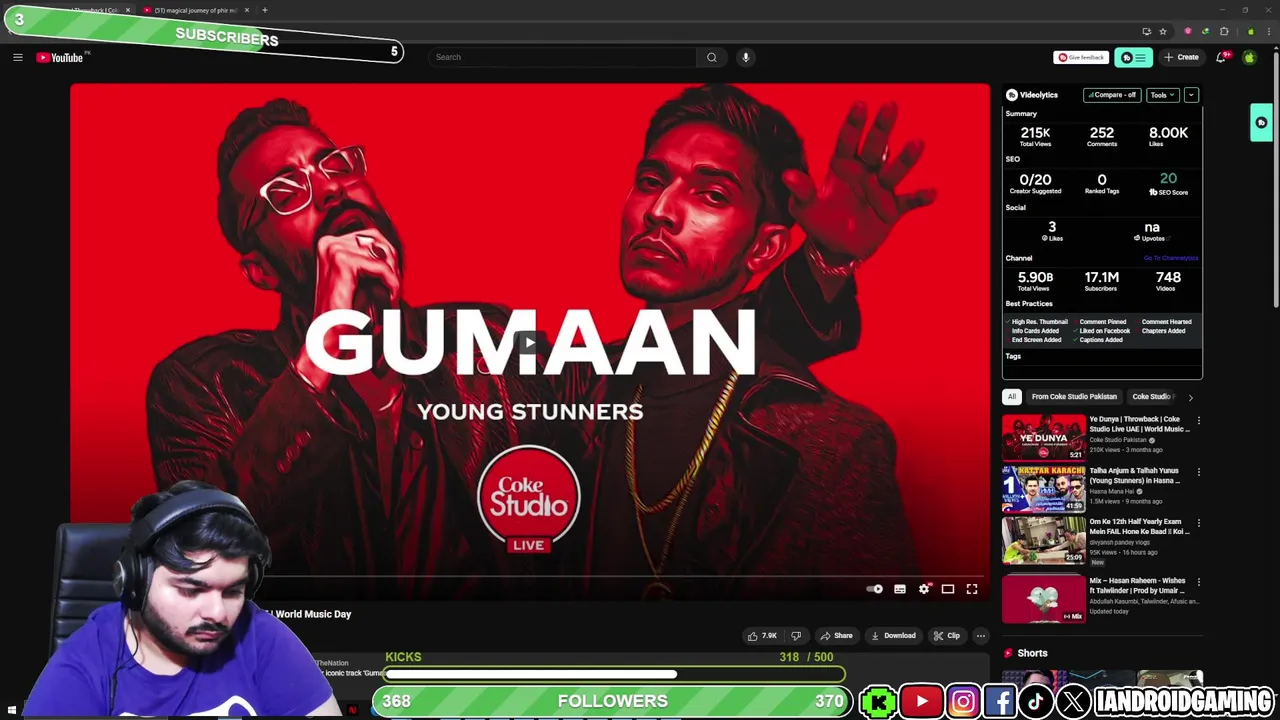
Task: Open the Om Ke 12th Half Yearly thumbnail
Action: tap(1043, 539)
